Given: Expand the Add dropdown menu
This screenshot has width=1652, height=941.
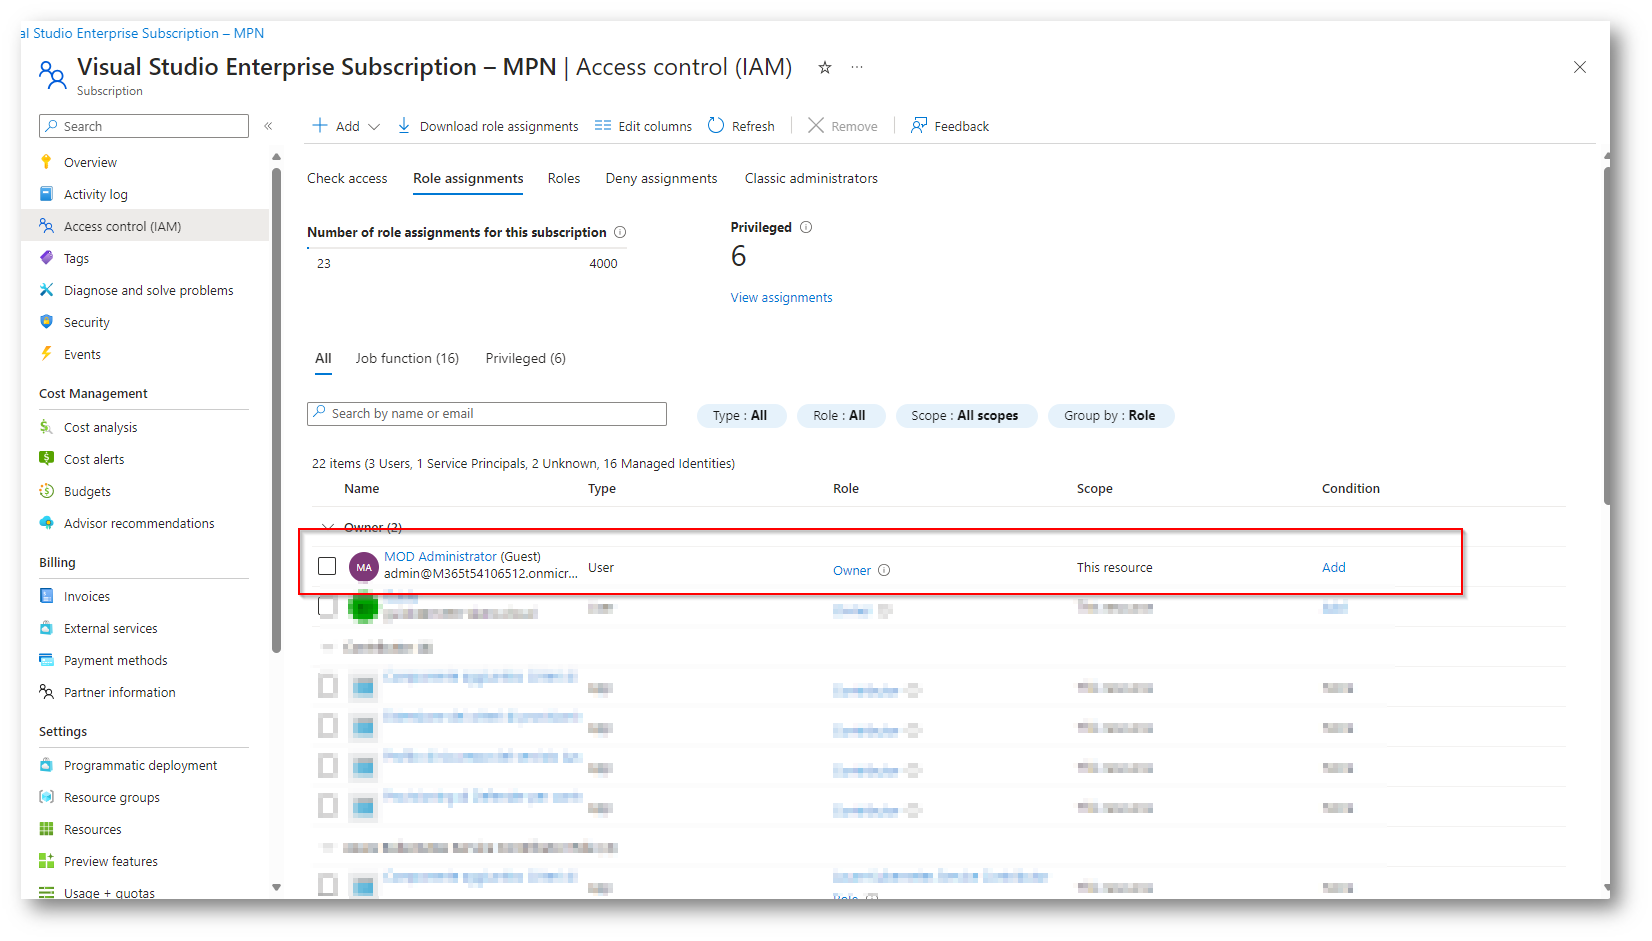Looking at the screenshot, I should [373, 127].
